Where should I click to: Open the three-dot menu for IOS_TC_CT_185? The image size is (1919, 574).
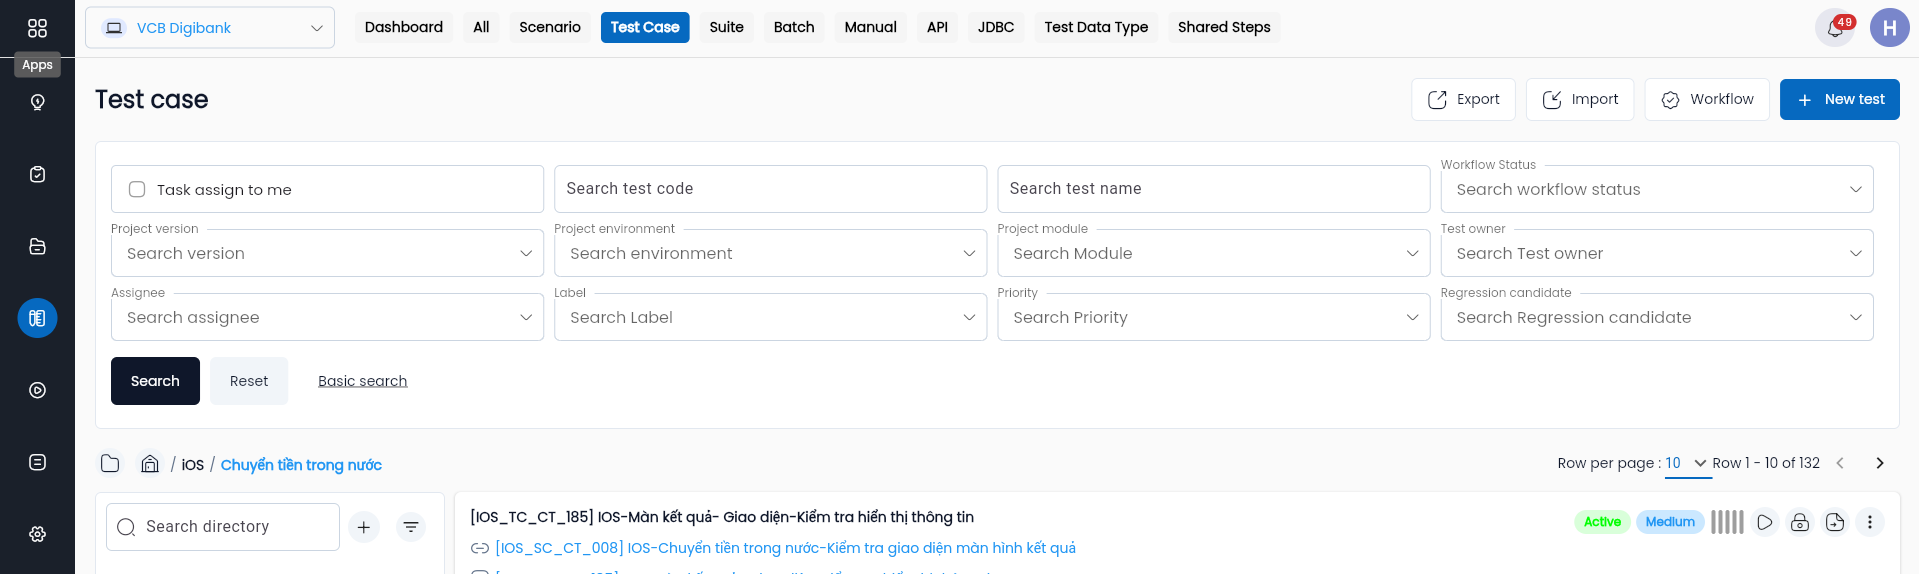pyautogui.click(x=1870, y=522)
